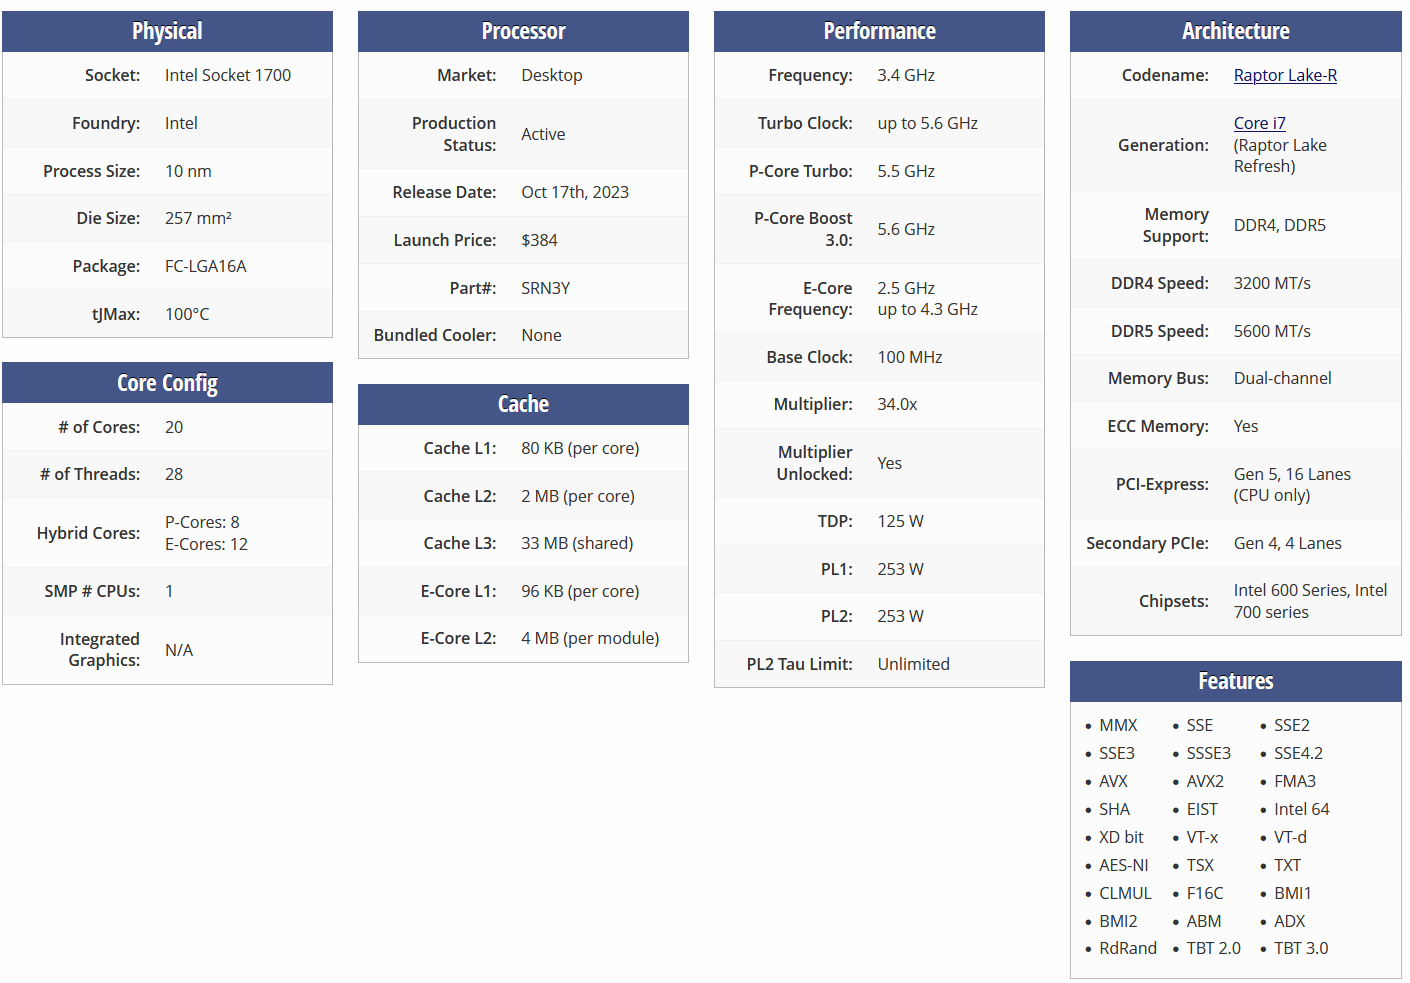
Task: Select the 'Intel 600 Series' chipsets value
Action: [x=1292, y=590]
